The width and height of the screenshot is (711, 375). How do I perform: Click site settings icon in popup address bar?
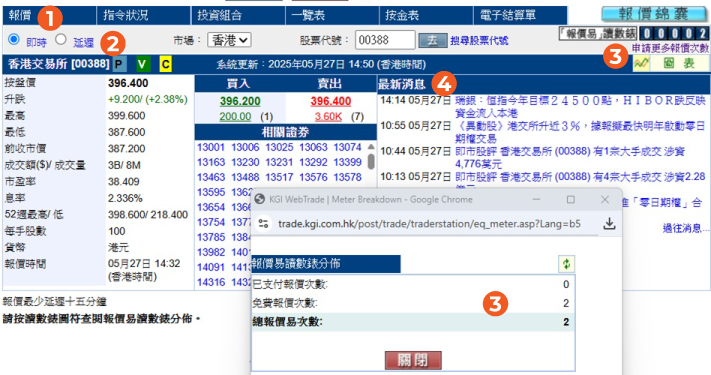(x=263, y=224)
